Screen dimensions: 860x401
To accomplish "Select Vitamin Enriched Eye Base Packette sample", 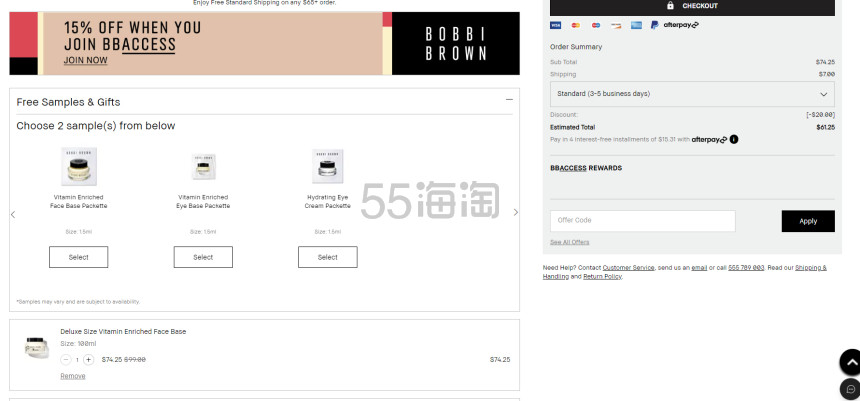I will [x=203, y=257].
